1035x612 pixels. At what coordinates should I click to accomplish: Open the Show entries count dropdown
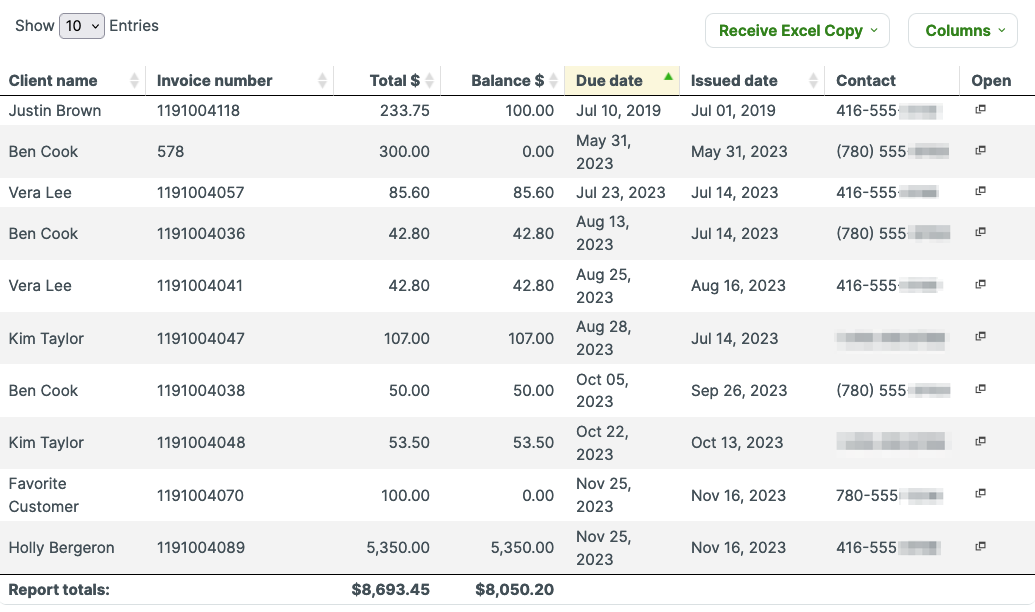click(x=82, y=25)
